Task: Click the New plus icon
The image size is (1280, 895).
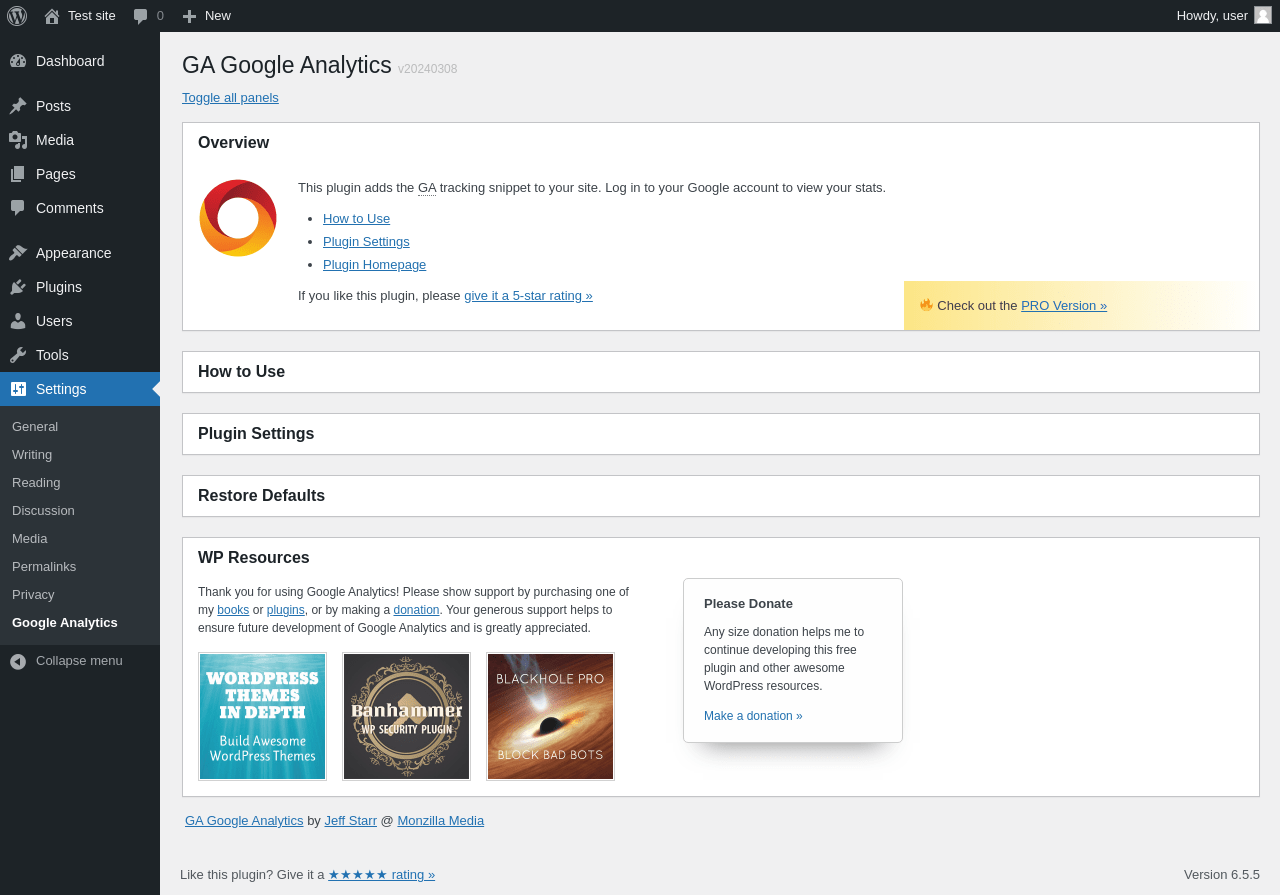Action: [189, 16]
